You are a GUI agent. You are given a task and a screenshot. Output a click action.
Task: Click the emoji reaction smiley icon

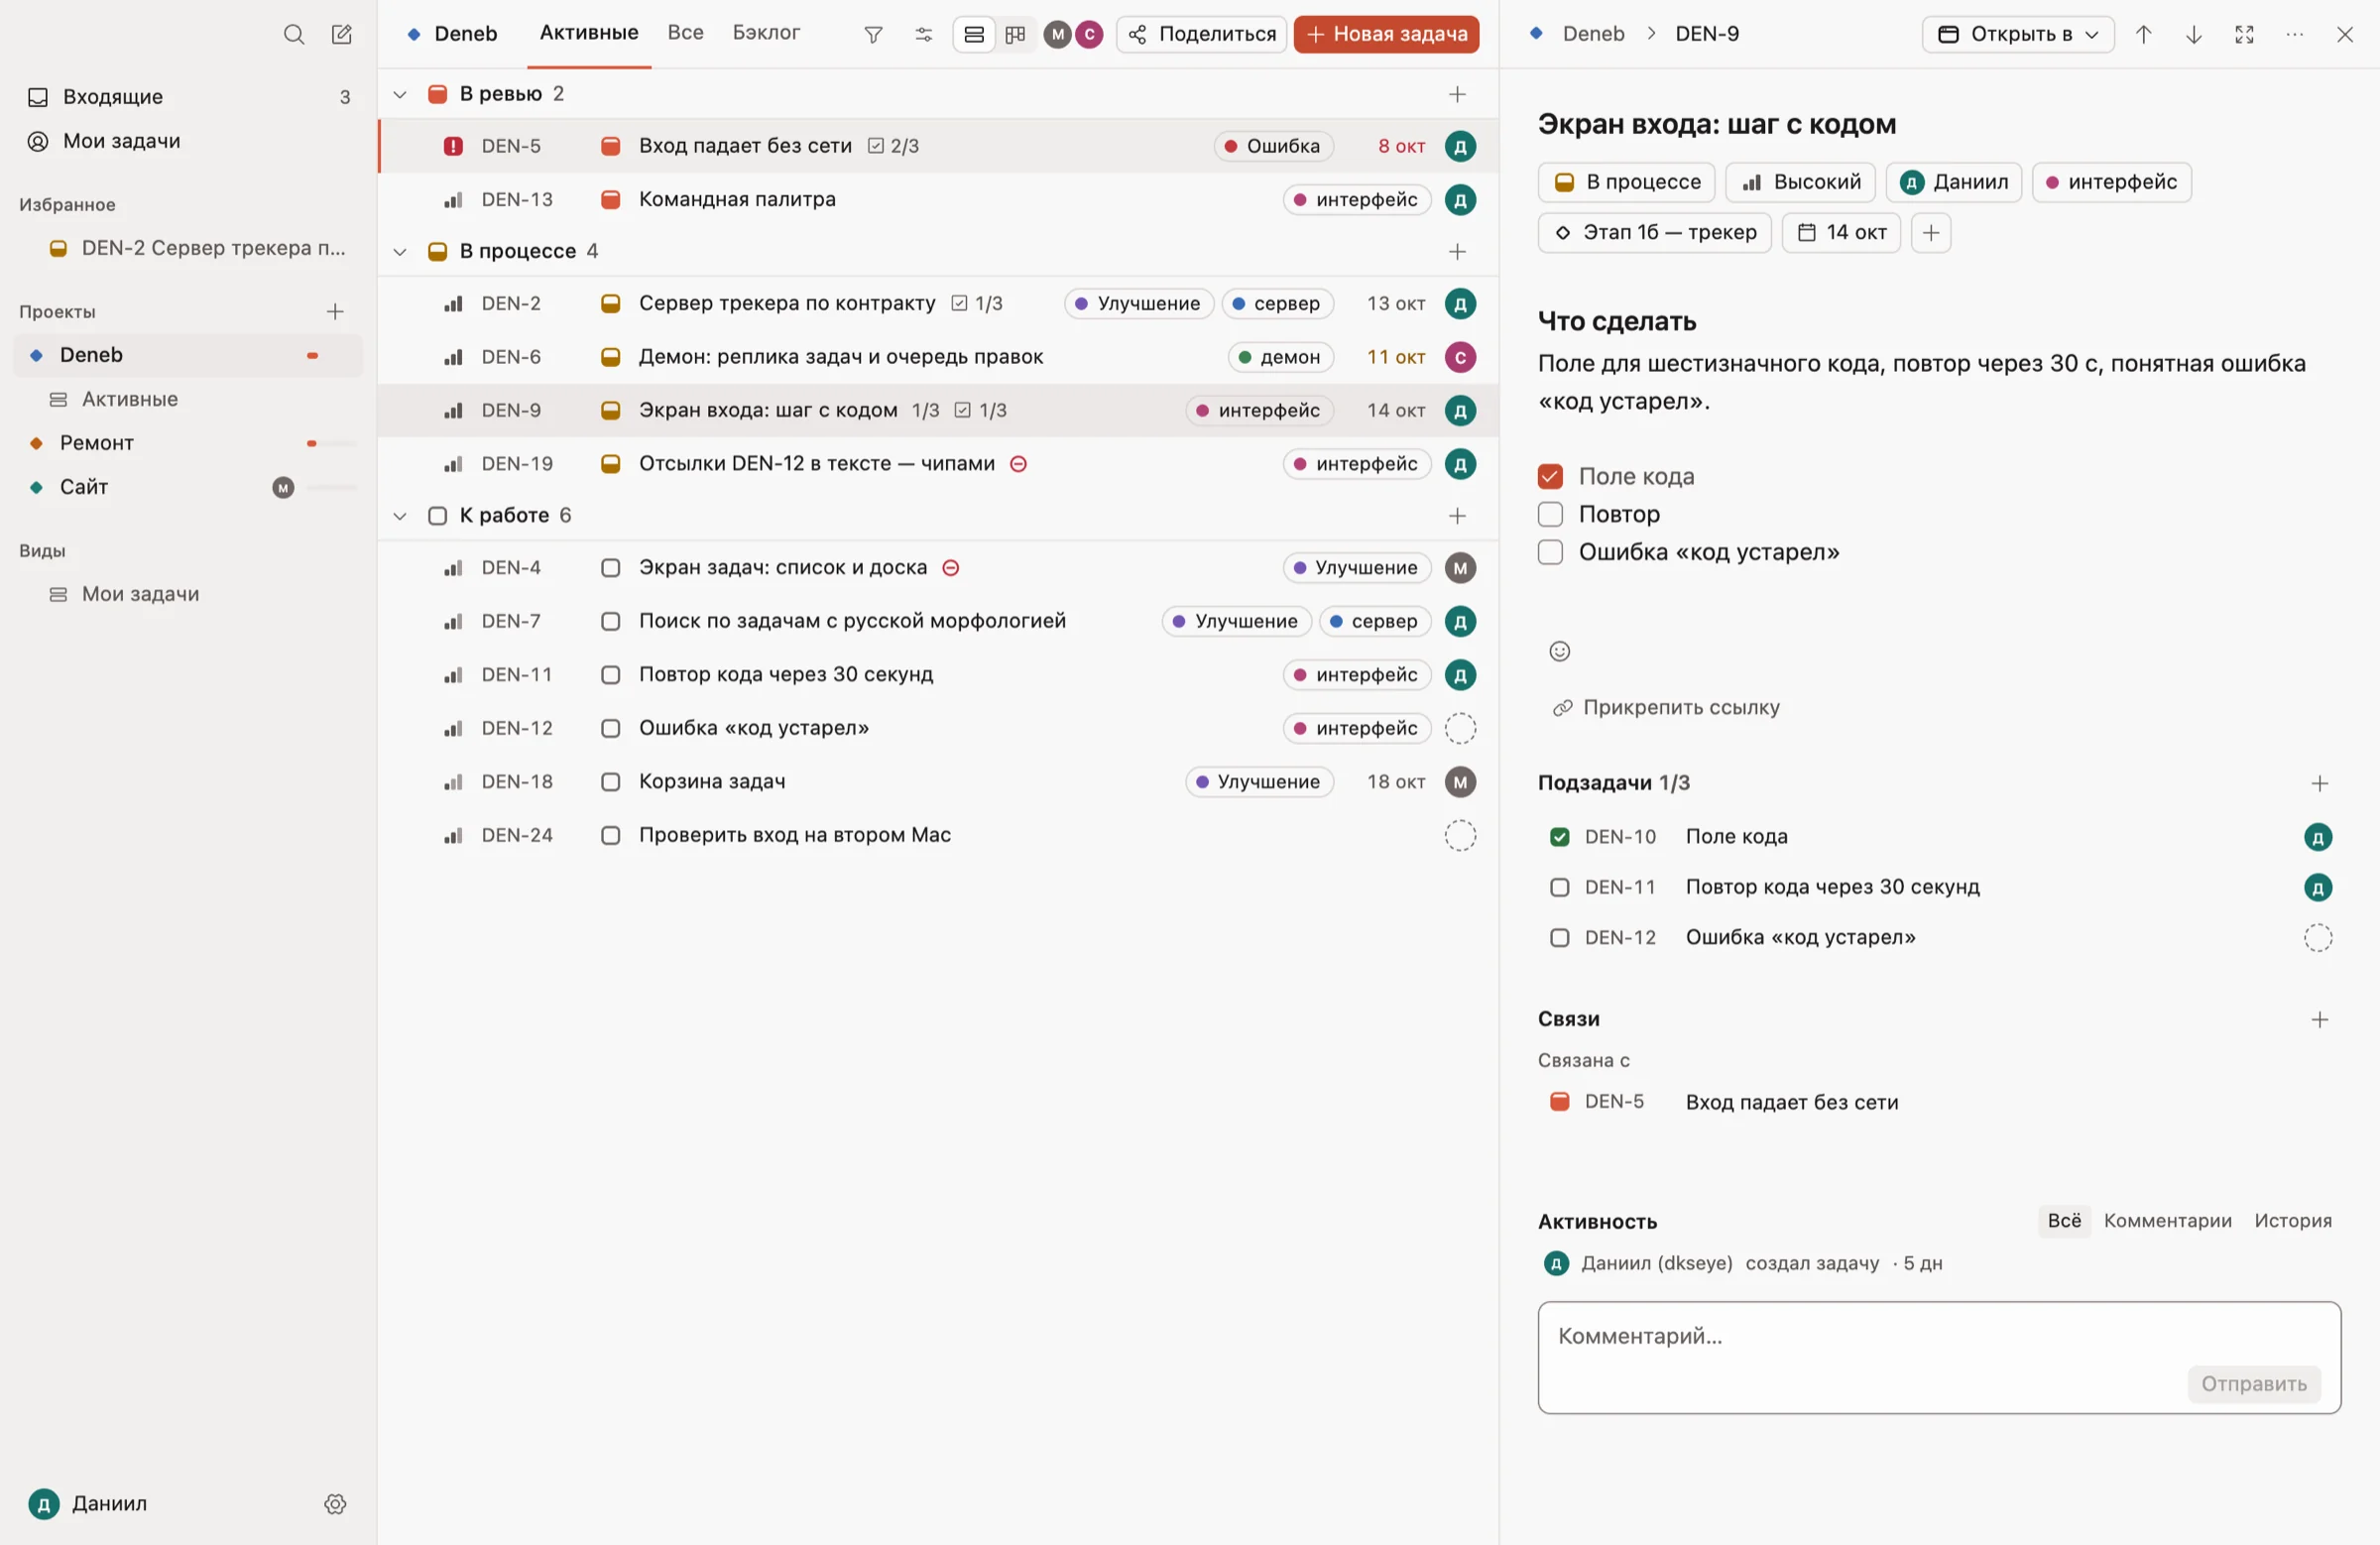pyautogui.click(x=1559, y=652)
